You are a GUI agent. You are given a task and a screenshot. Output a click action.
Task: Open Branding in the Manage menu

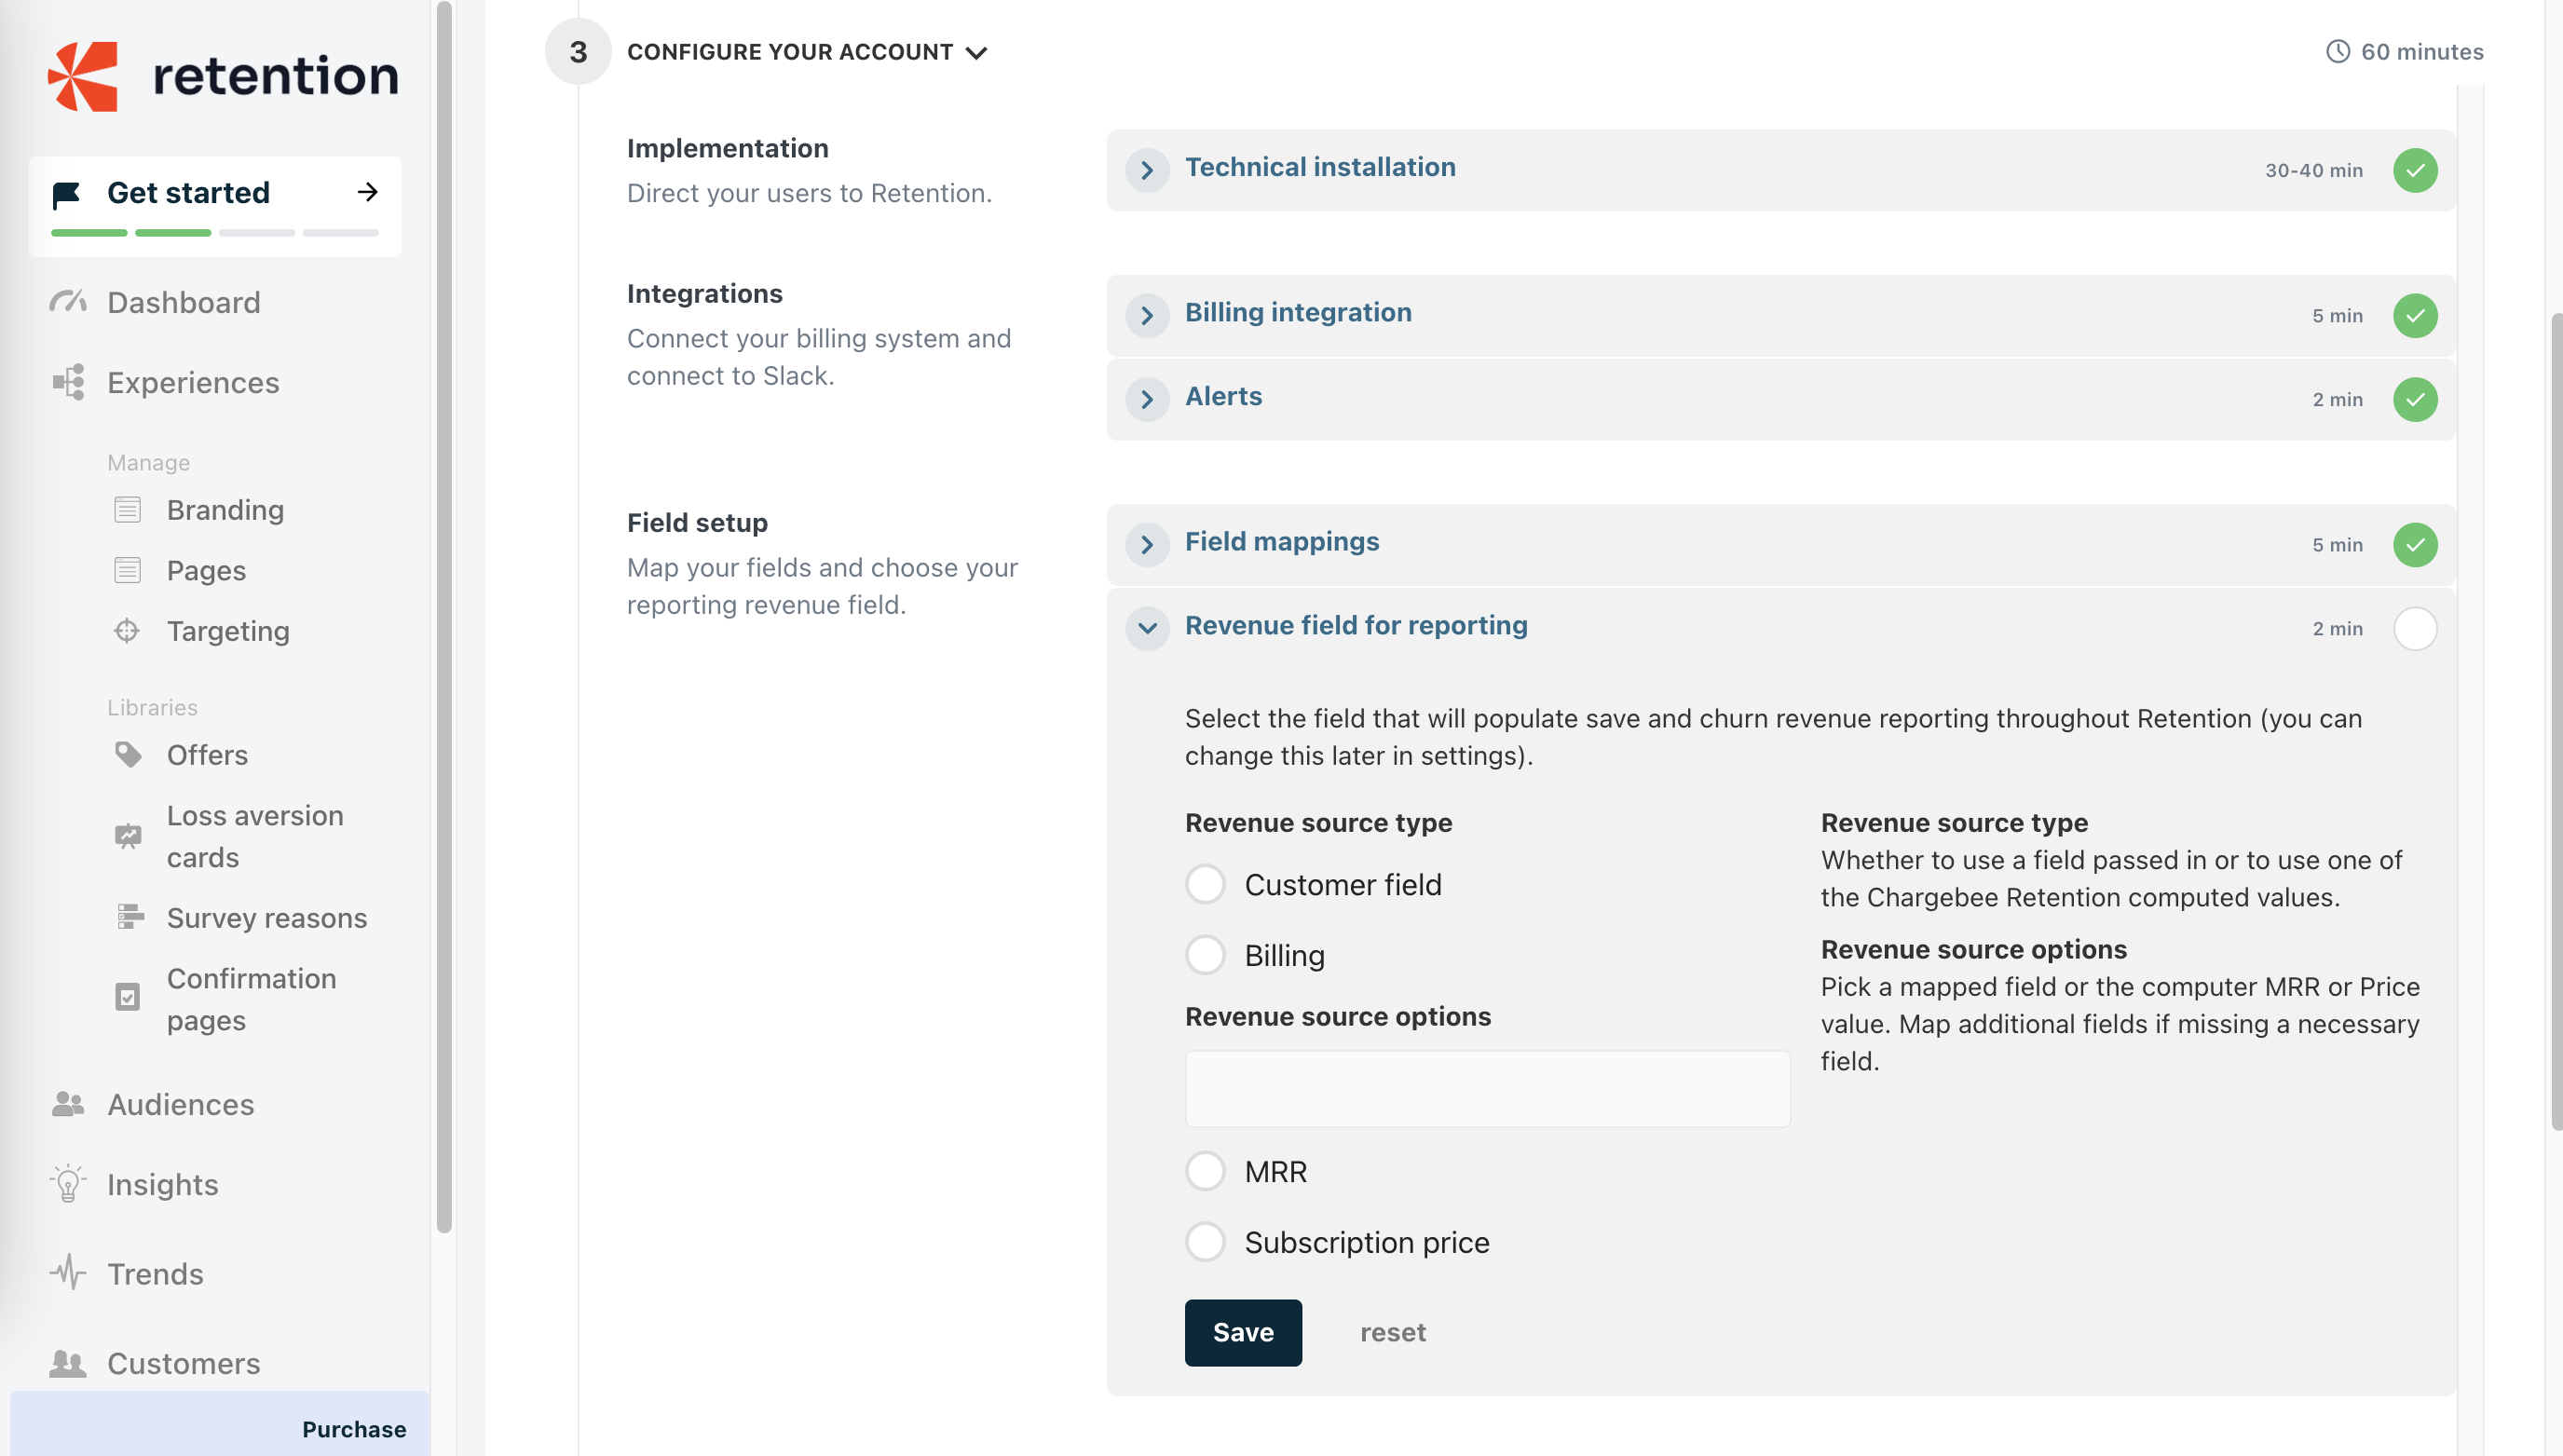pos(225,510)
